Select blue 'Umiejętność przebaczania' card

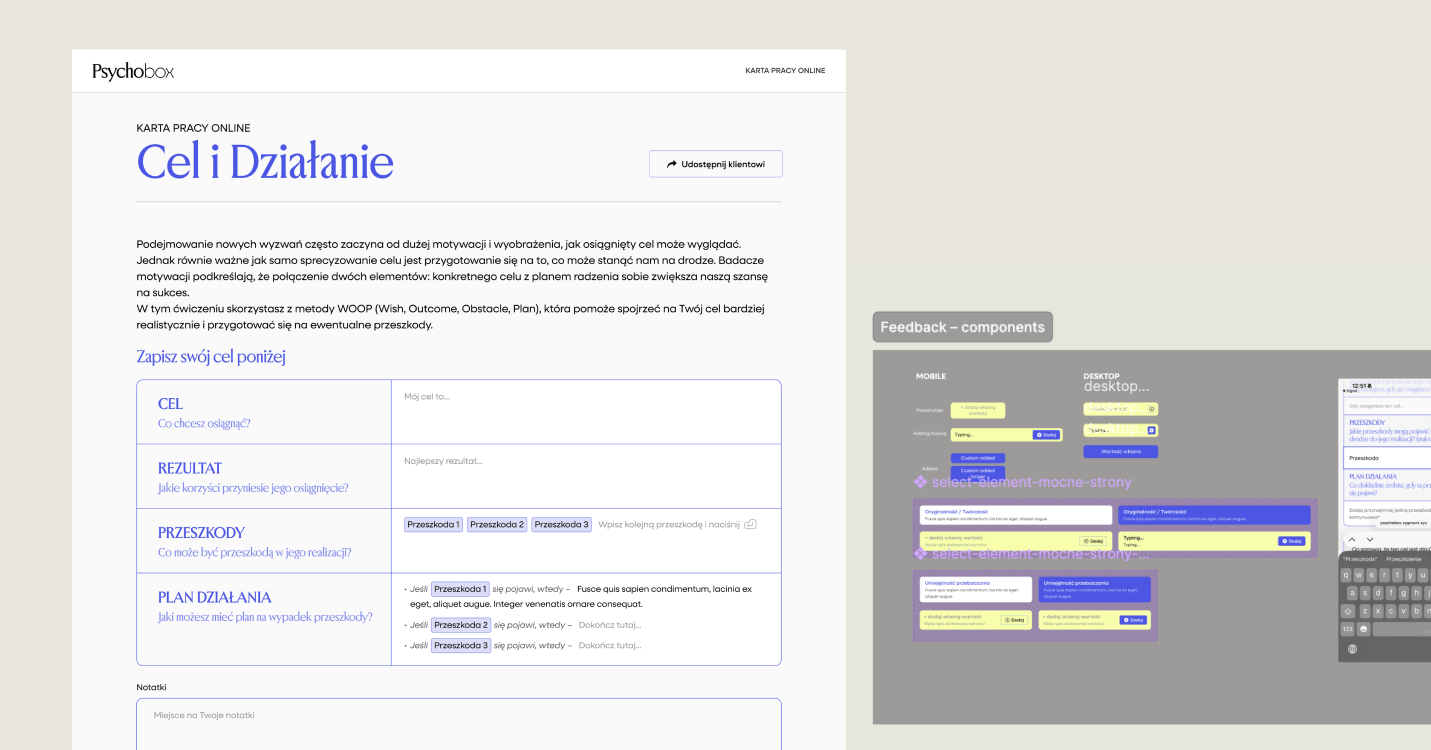[1095, 589]
